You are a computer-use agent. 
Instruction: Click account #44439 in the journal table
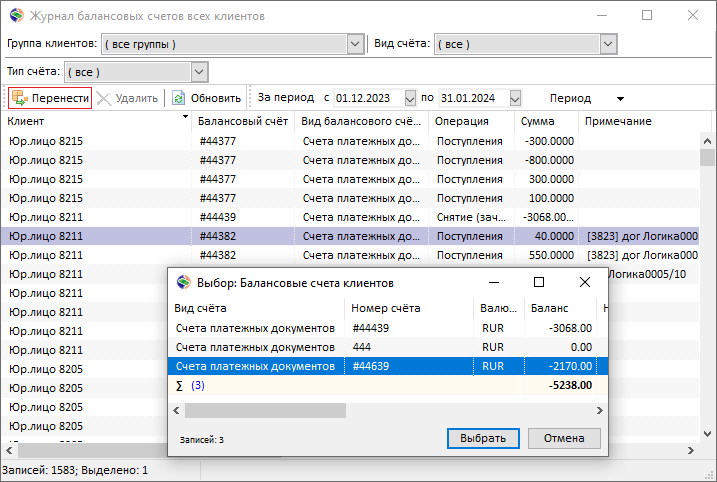[218, 217]
